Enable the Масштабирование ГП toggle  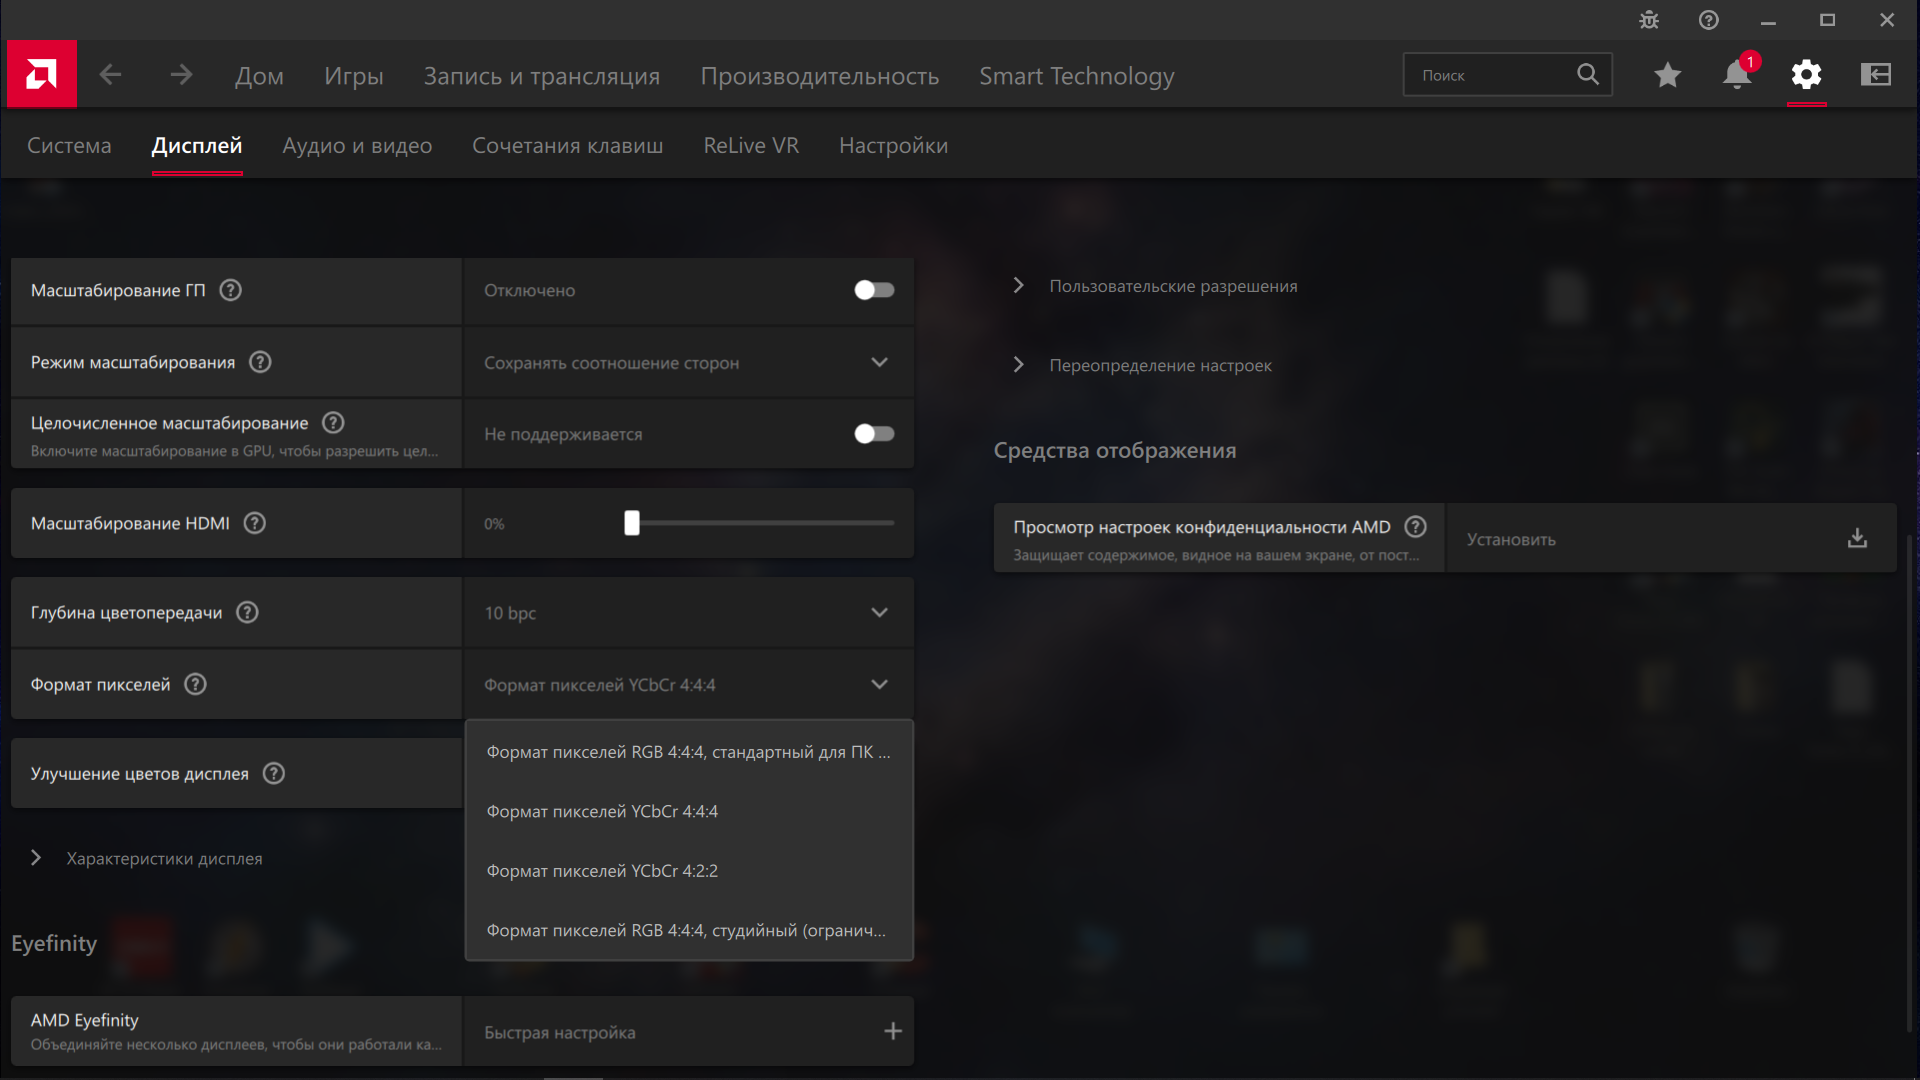tap(874, 290)
